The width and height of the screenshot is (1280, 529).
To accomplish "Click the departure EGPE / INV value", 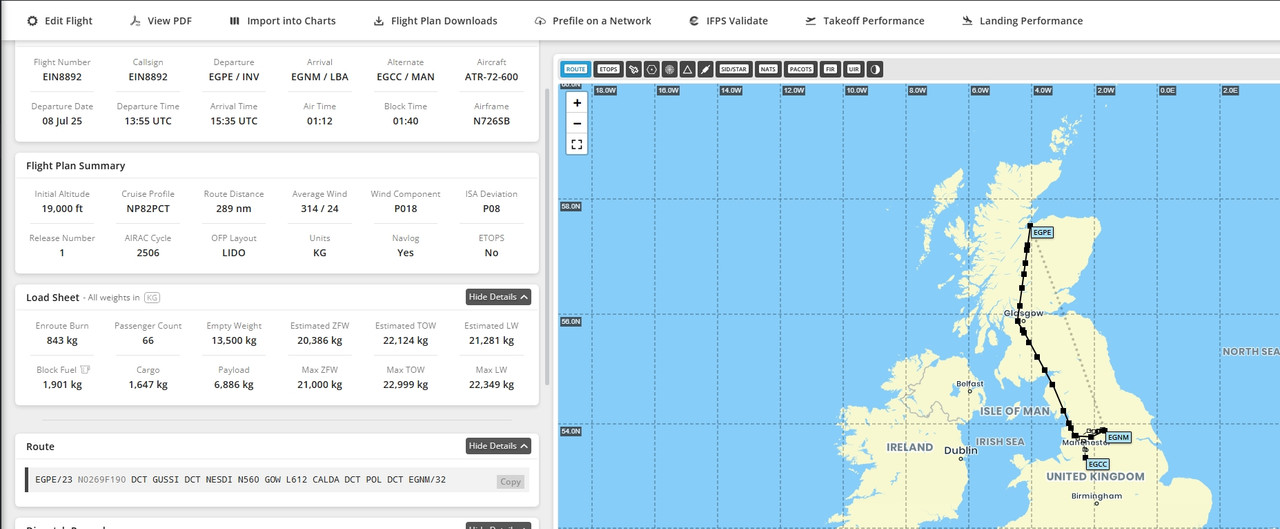I will [x=232, y=76].
